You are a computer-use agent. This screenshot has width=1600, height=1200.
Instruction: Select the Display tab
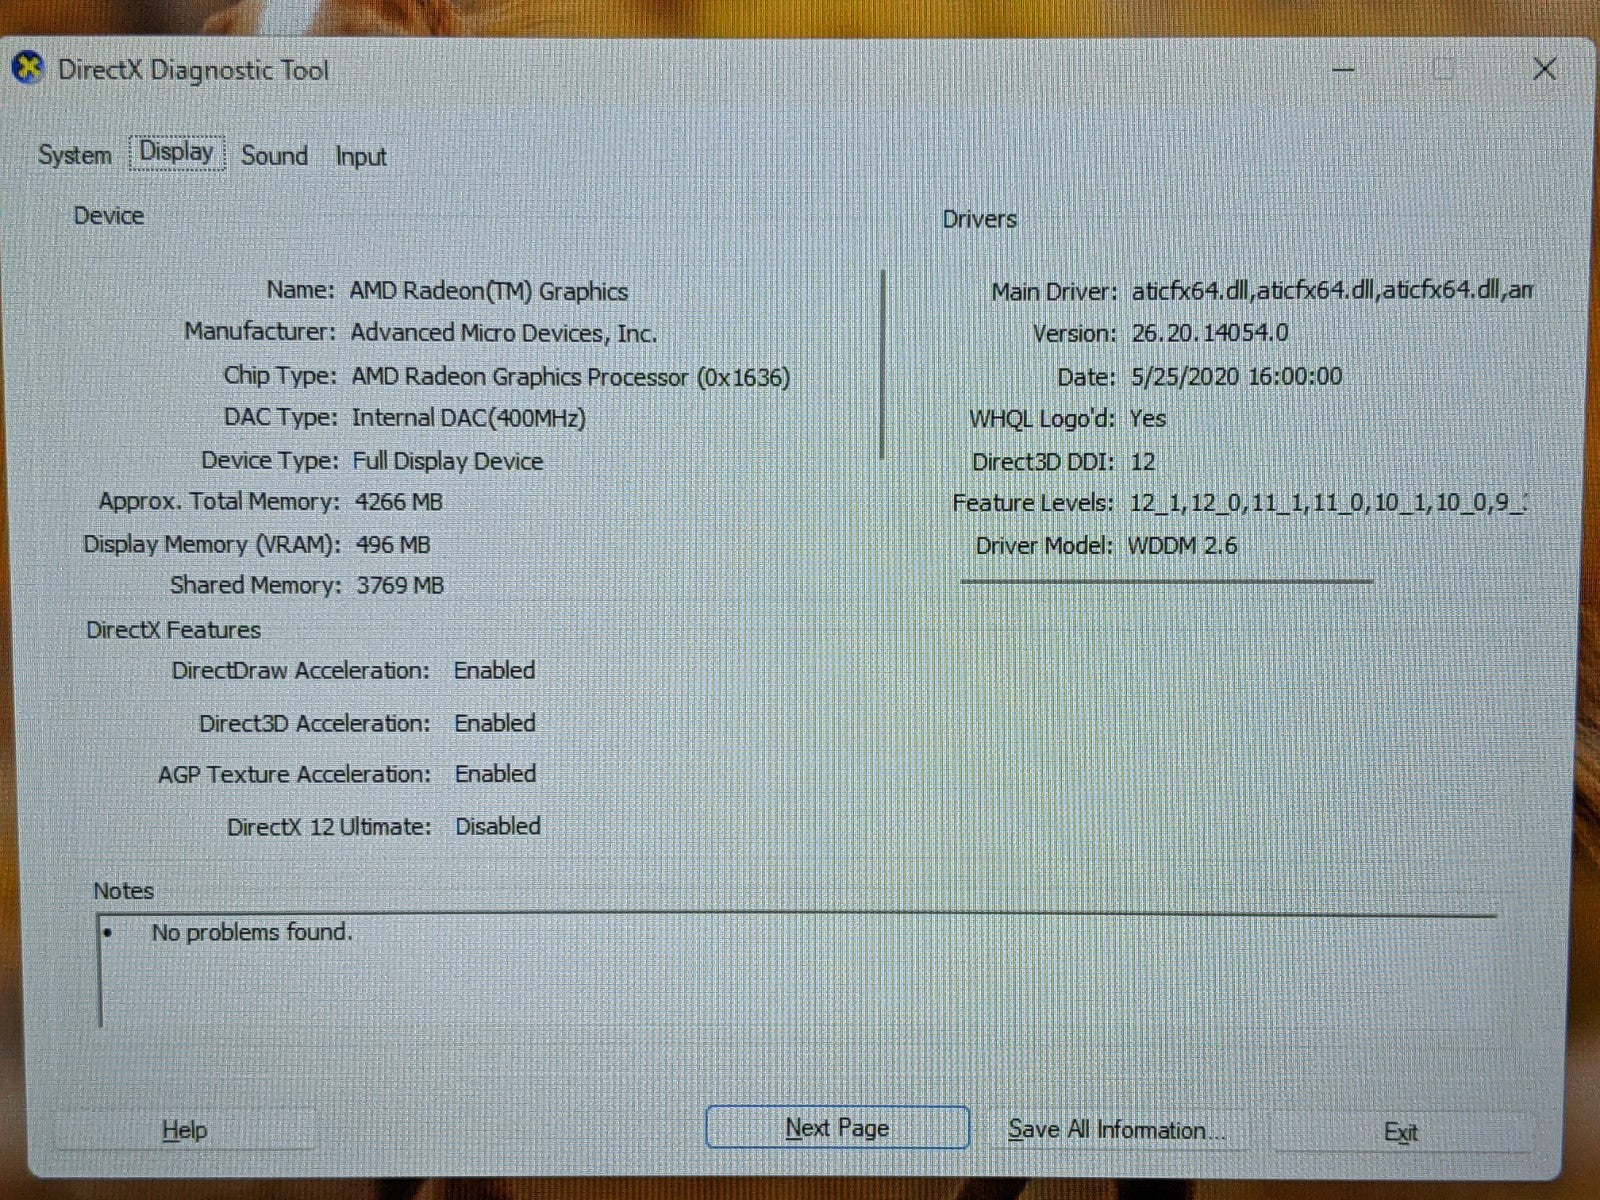177,153
